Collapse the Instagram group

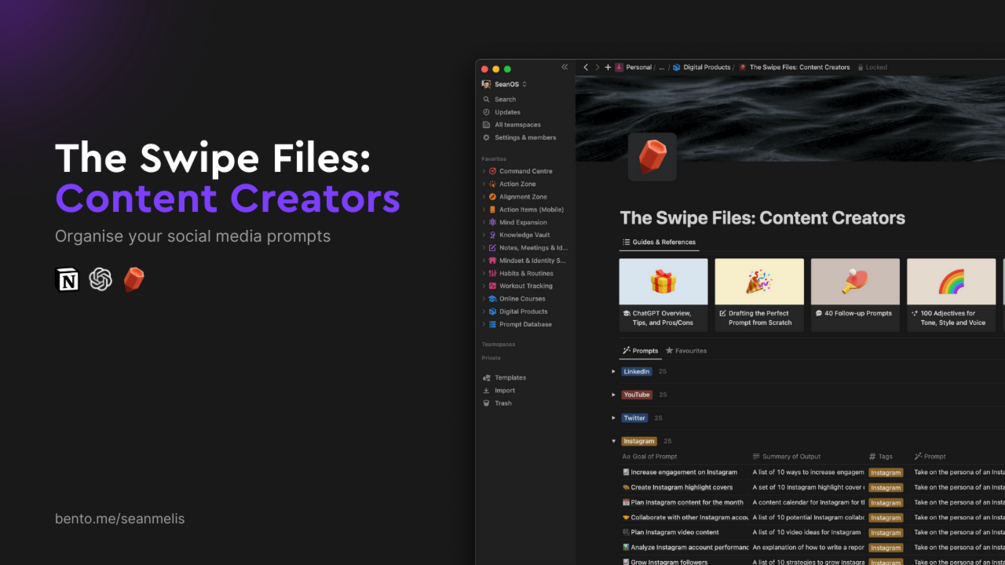click(x=613, y=441)
